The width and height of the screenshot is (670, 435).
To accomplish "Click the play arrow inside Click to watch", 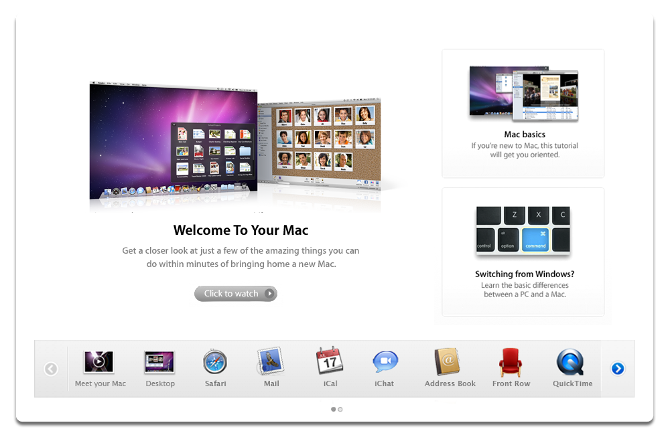I will click(x=269, y=294).
